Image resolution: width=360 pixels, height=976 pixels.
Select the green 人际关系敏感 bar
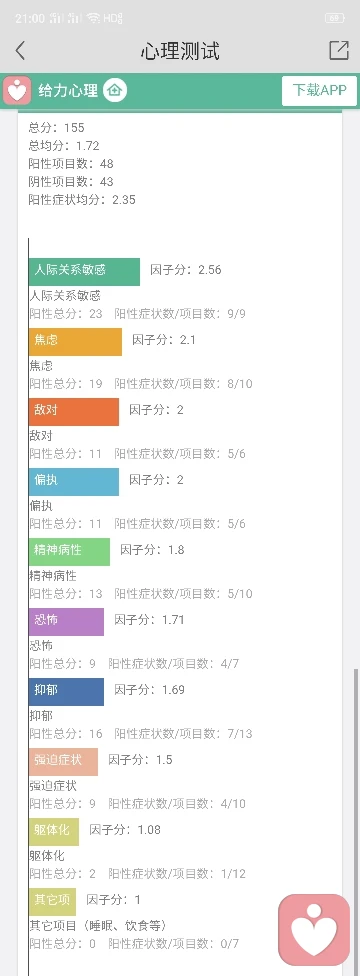click(84, 271)
